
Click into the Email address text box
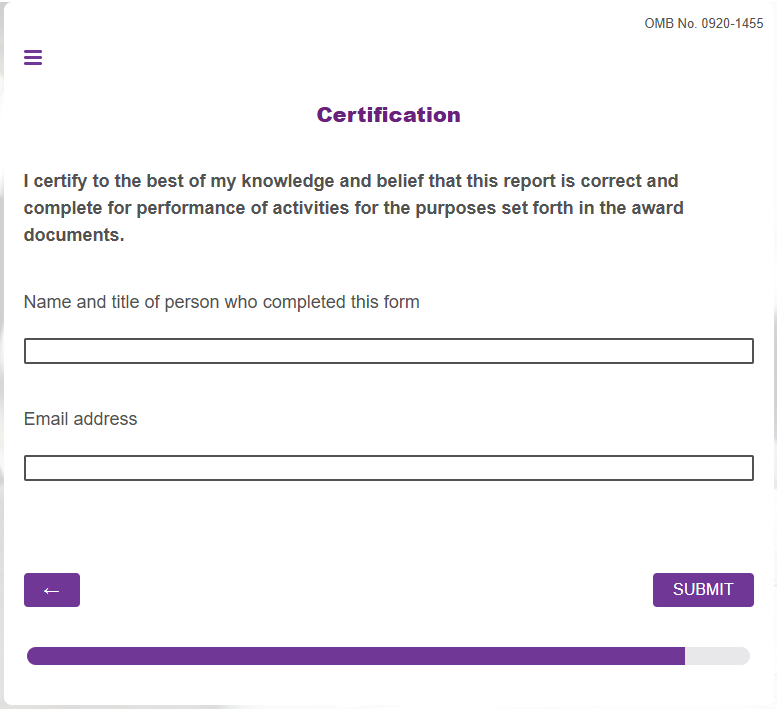tap(388, 468)
